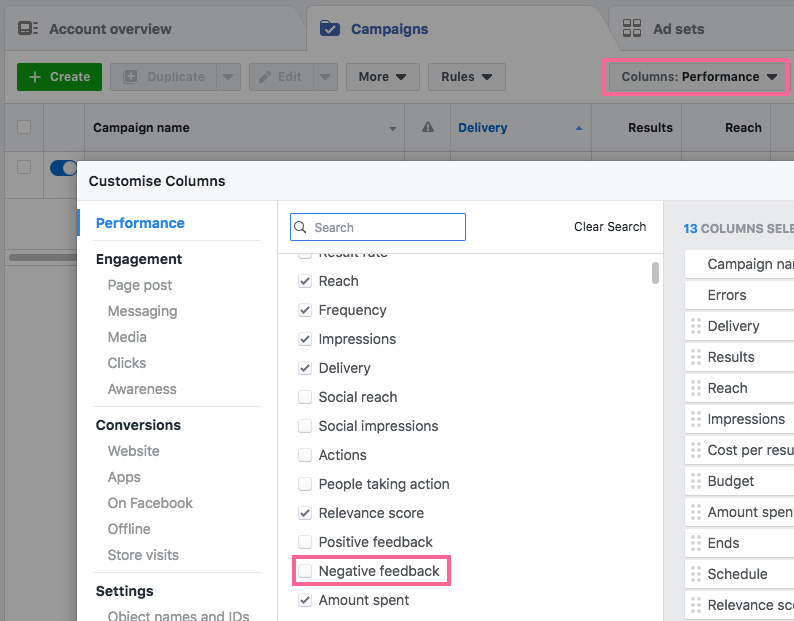The image size is (794, 621).
Task: Sort by the Results column header
Action: coord(650,128)
